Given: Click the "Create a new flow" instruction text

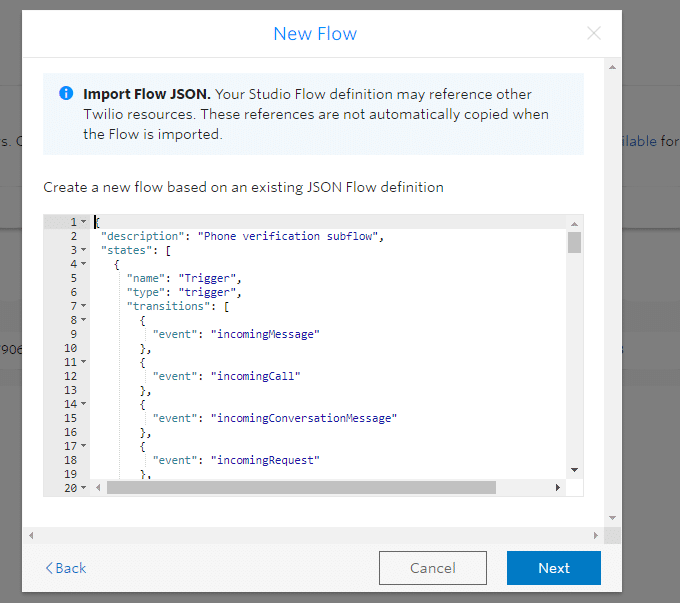Looking at the screenshot, I should (x=243, y=187).
